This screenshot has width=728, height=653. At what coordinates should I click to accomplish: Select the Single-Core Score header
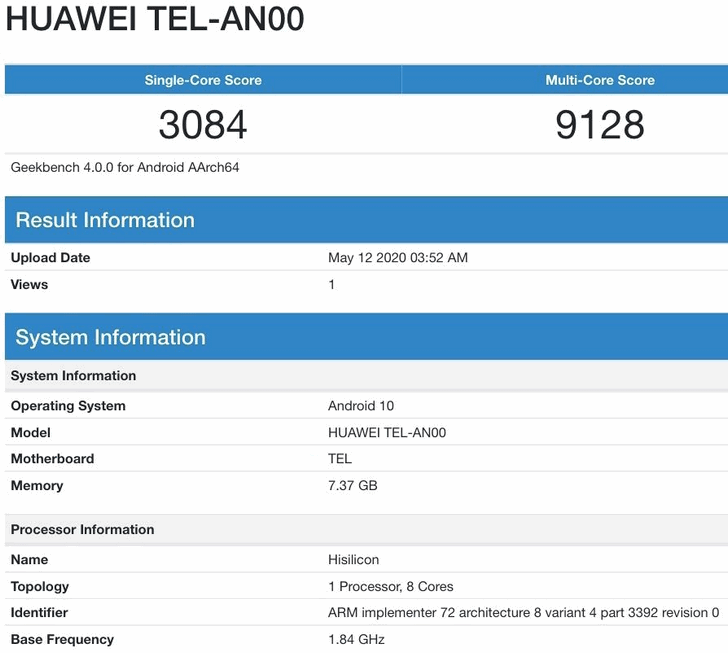pos(203,80)
